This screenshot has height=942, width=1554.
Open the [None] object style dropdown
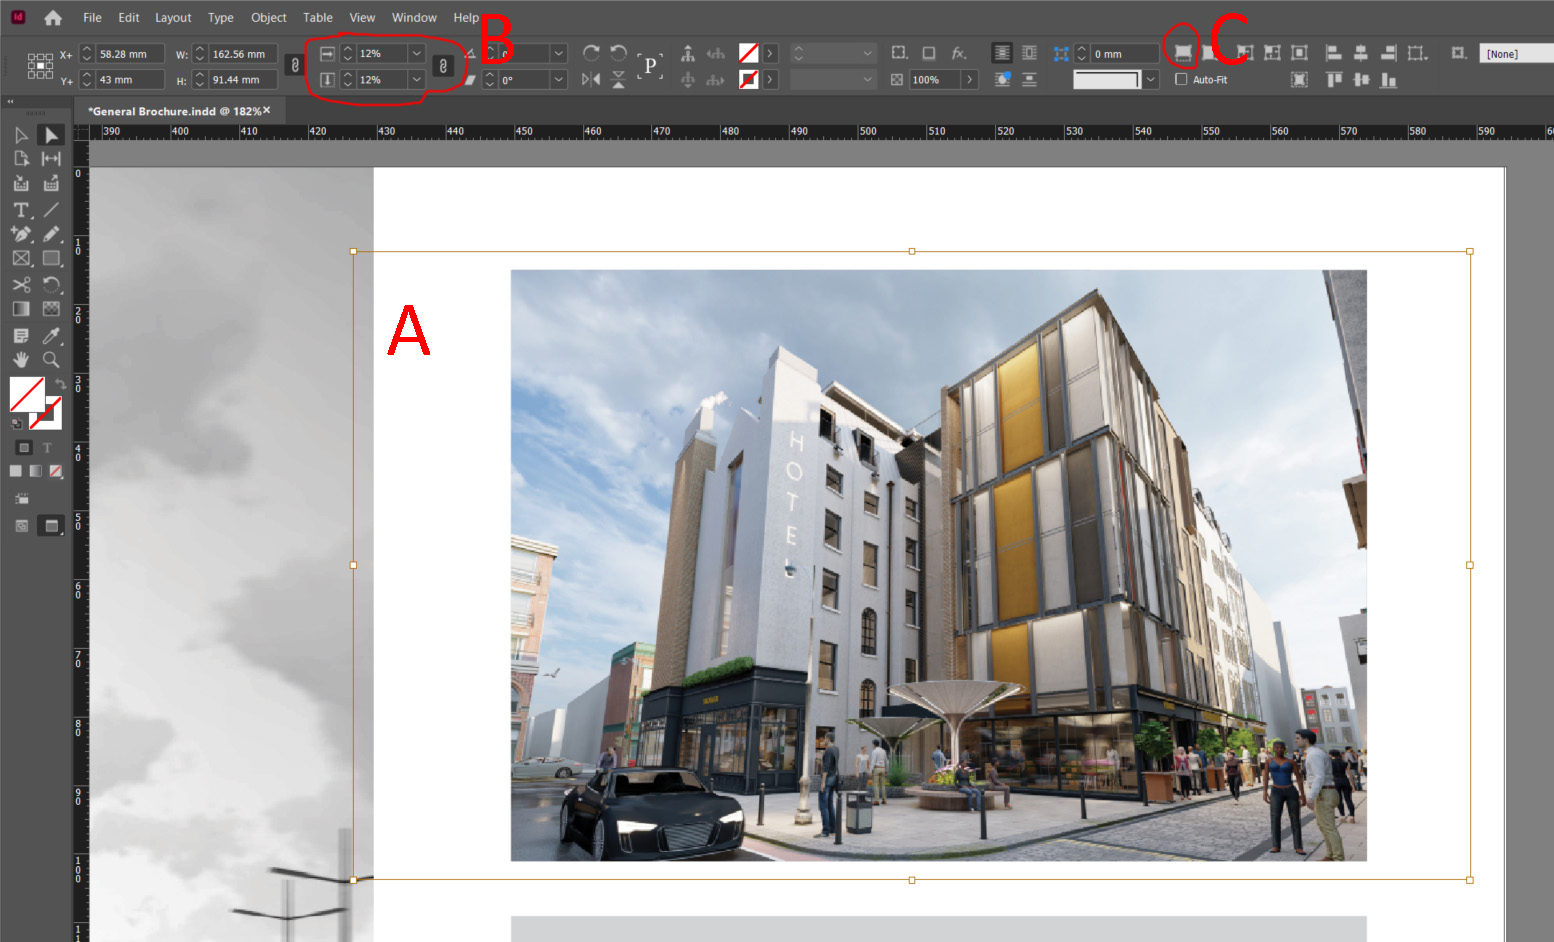click(1516, 53)
